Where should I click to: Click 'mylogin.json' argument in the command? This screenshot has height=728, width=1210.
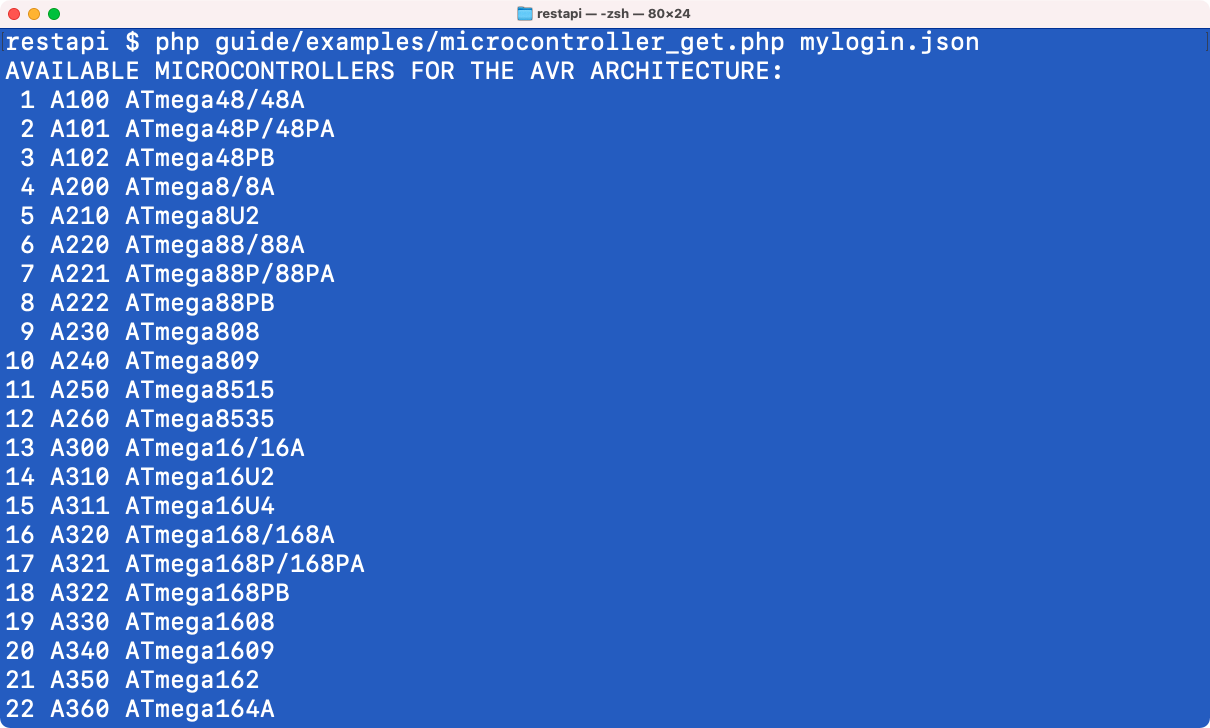click(889, 43)
